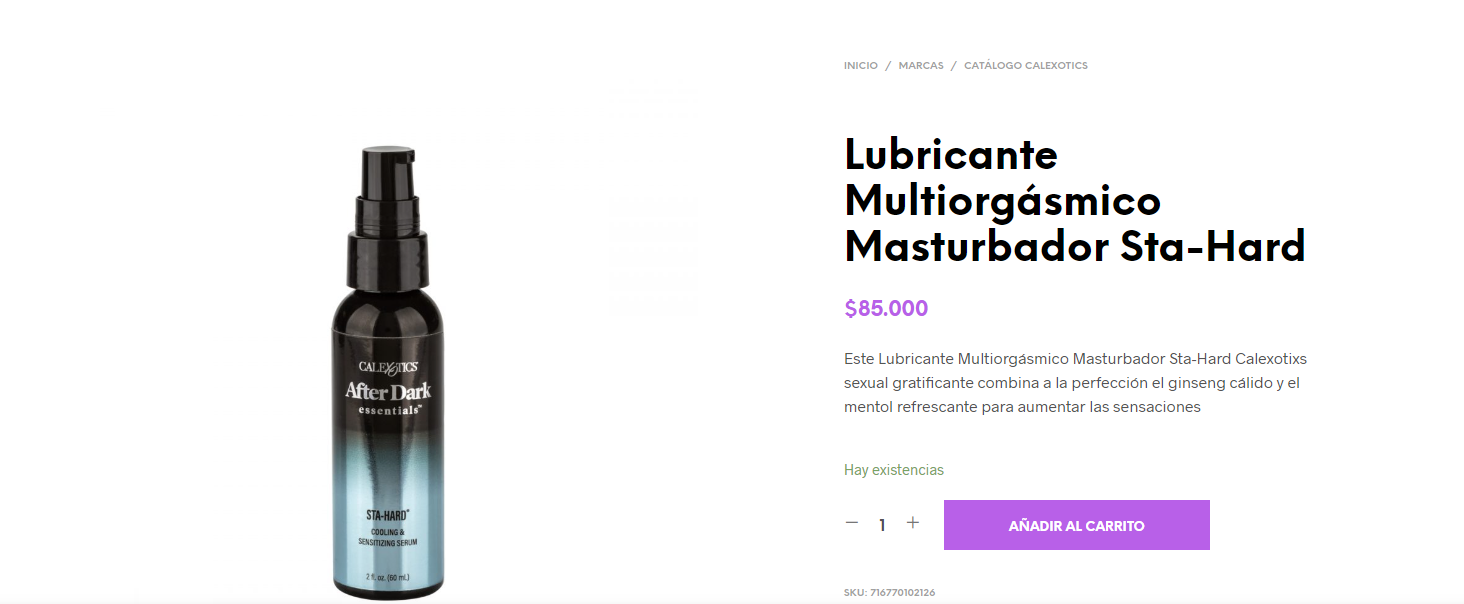Go to the Inicio breadcrumb
This screenshot has height=604, width=1464.
point(860,65)
